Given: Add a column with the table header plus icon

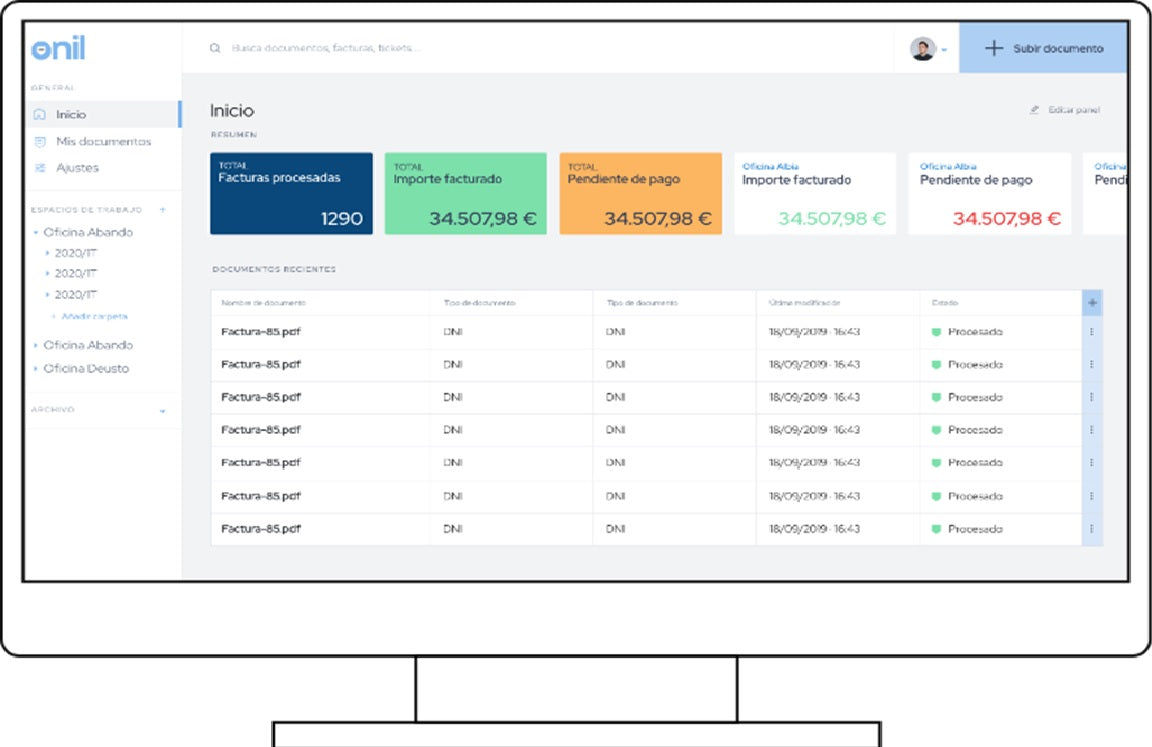Looking at the screenshot, I should click(1092, 303).
